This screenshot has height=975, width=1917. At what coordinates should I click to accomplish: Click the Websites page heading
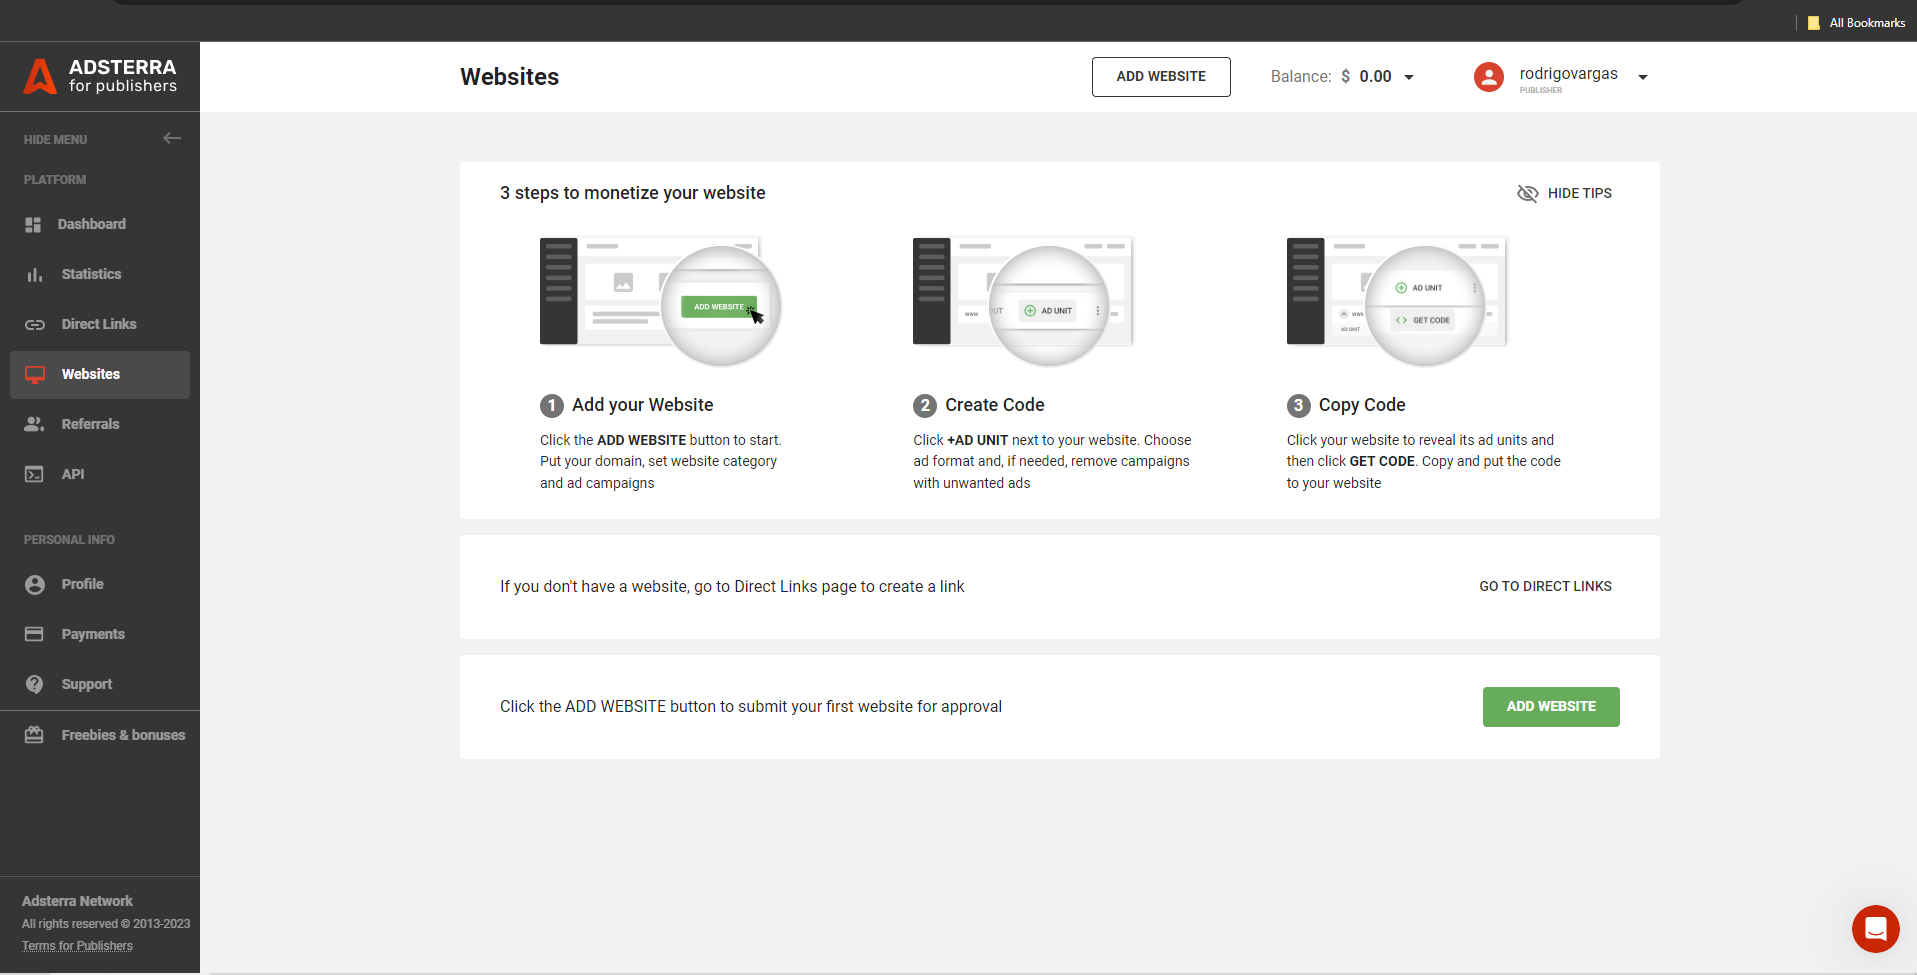pyautogui.click(x=509, y=77)
